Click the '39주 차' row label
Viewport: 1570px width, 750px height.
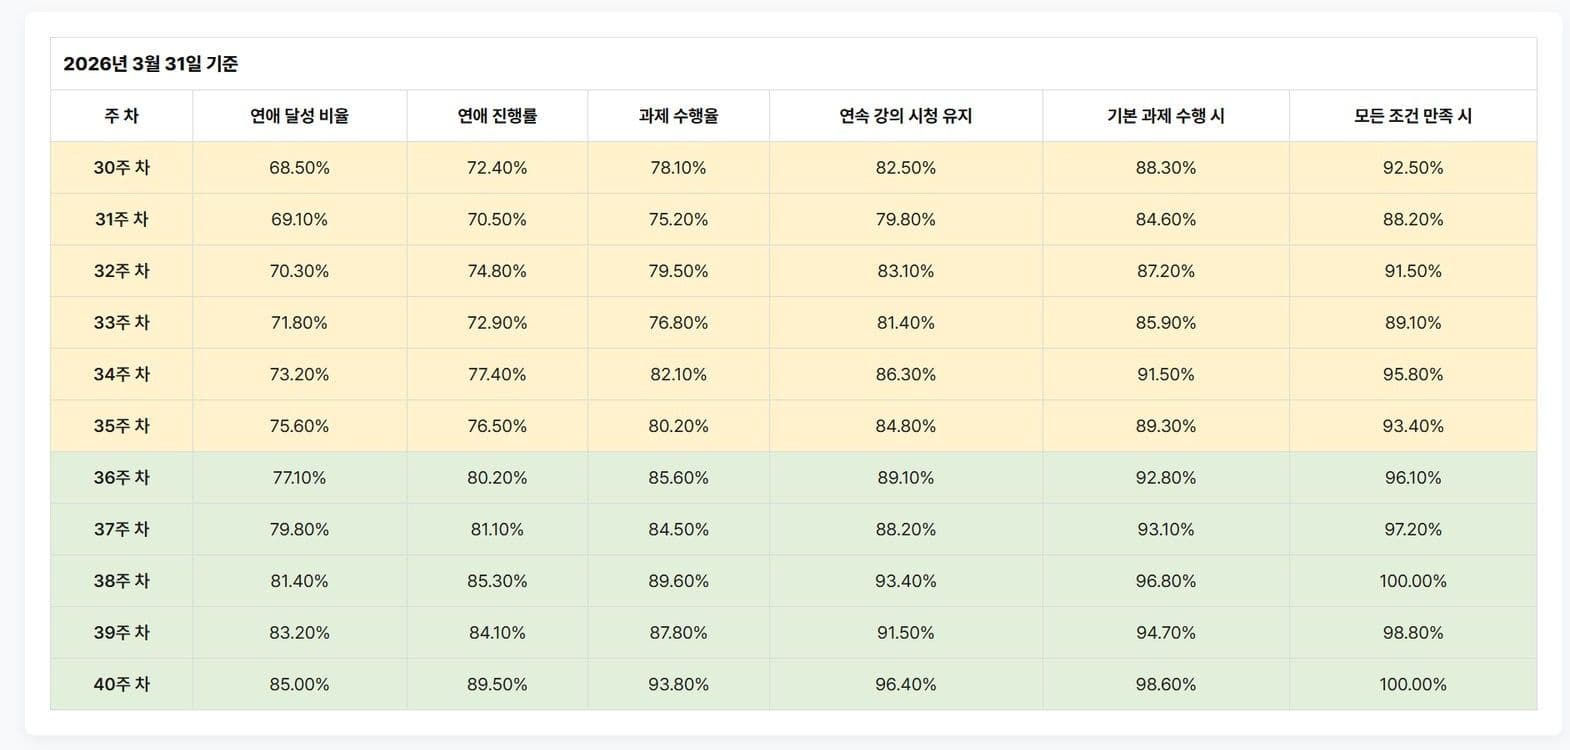121,633
